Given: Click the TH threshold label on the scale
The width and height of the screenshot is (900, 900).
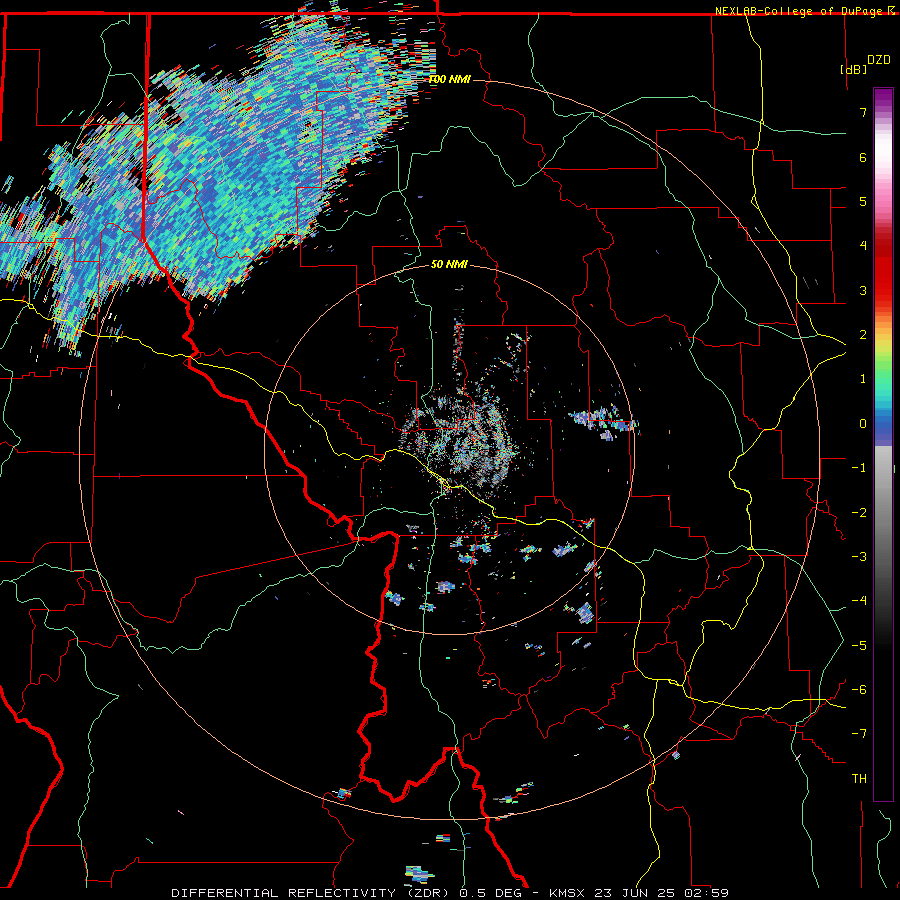Looking at the screenshot, I should pyautogui.click(x=859, y=779).
